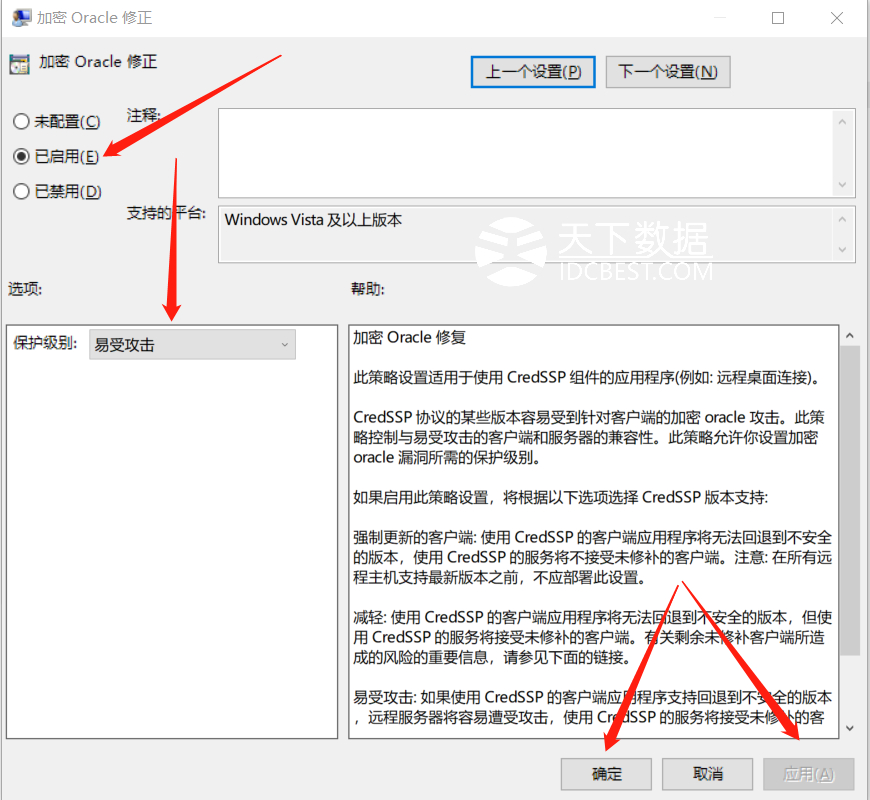Open the 保护级别 dropdown showing 易受攻击
This screenshot has width=870, height=800.
[192, 345]
